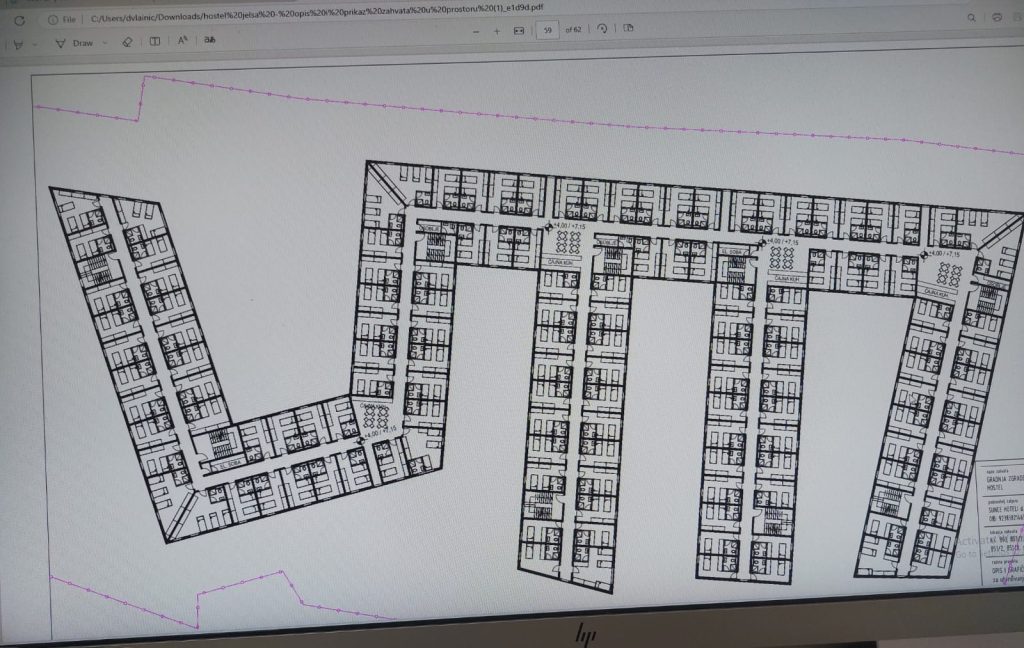The width and height of the screenshot is (1024, 648).
Task: Select the Erase tool
Action: pos(127,42)
